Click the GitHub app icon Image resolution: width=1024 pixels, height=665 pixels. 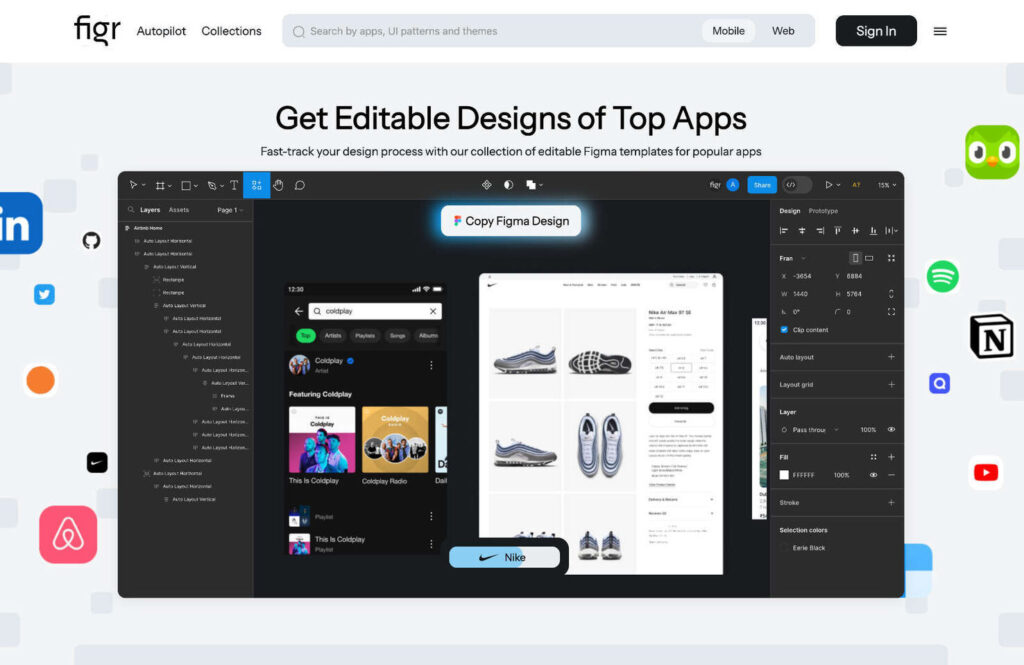point(91,240)
